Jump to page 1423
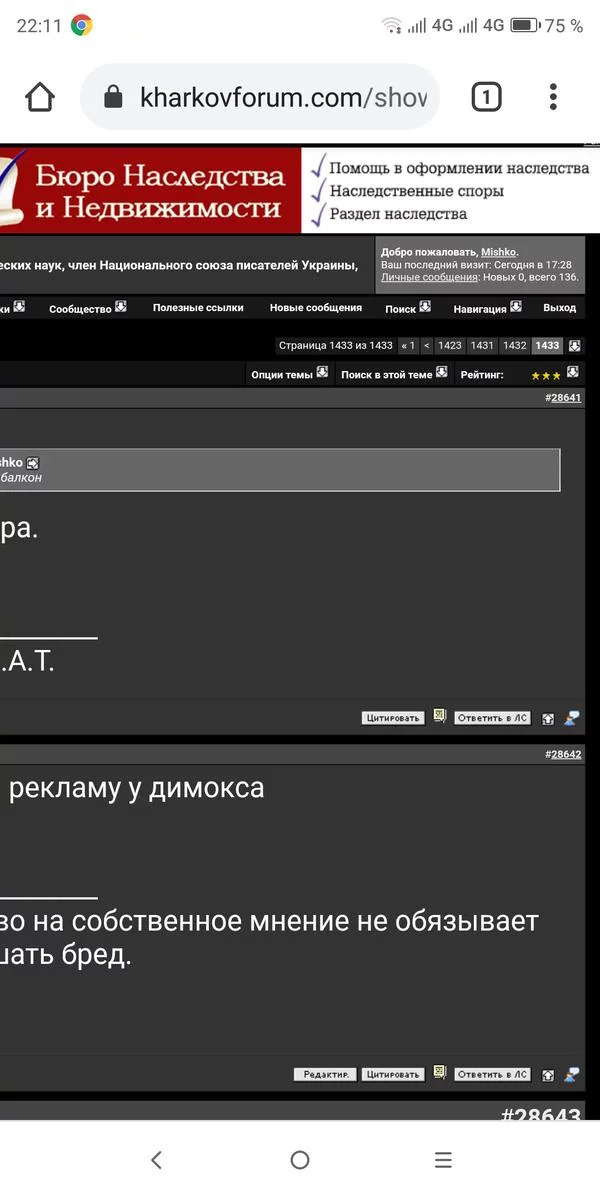Screen dimensions: 600x1200 tap(450, 345)
